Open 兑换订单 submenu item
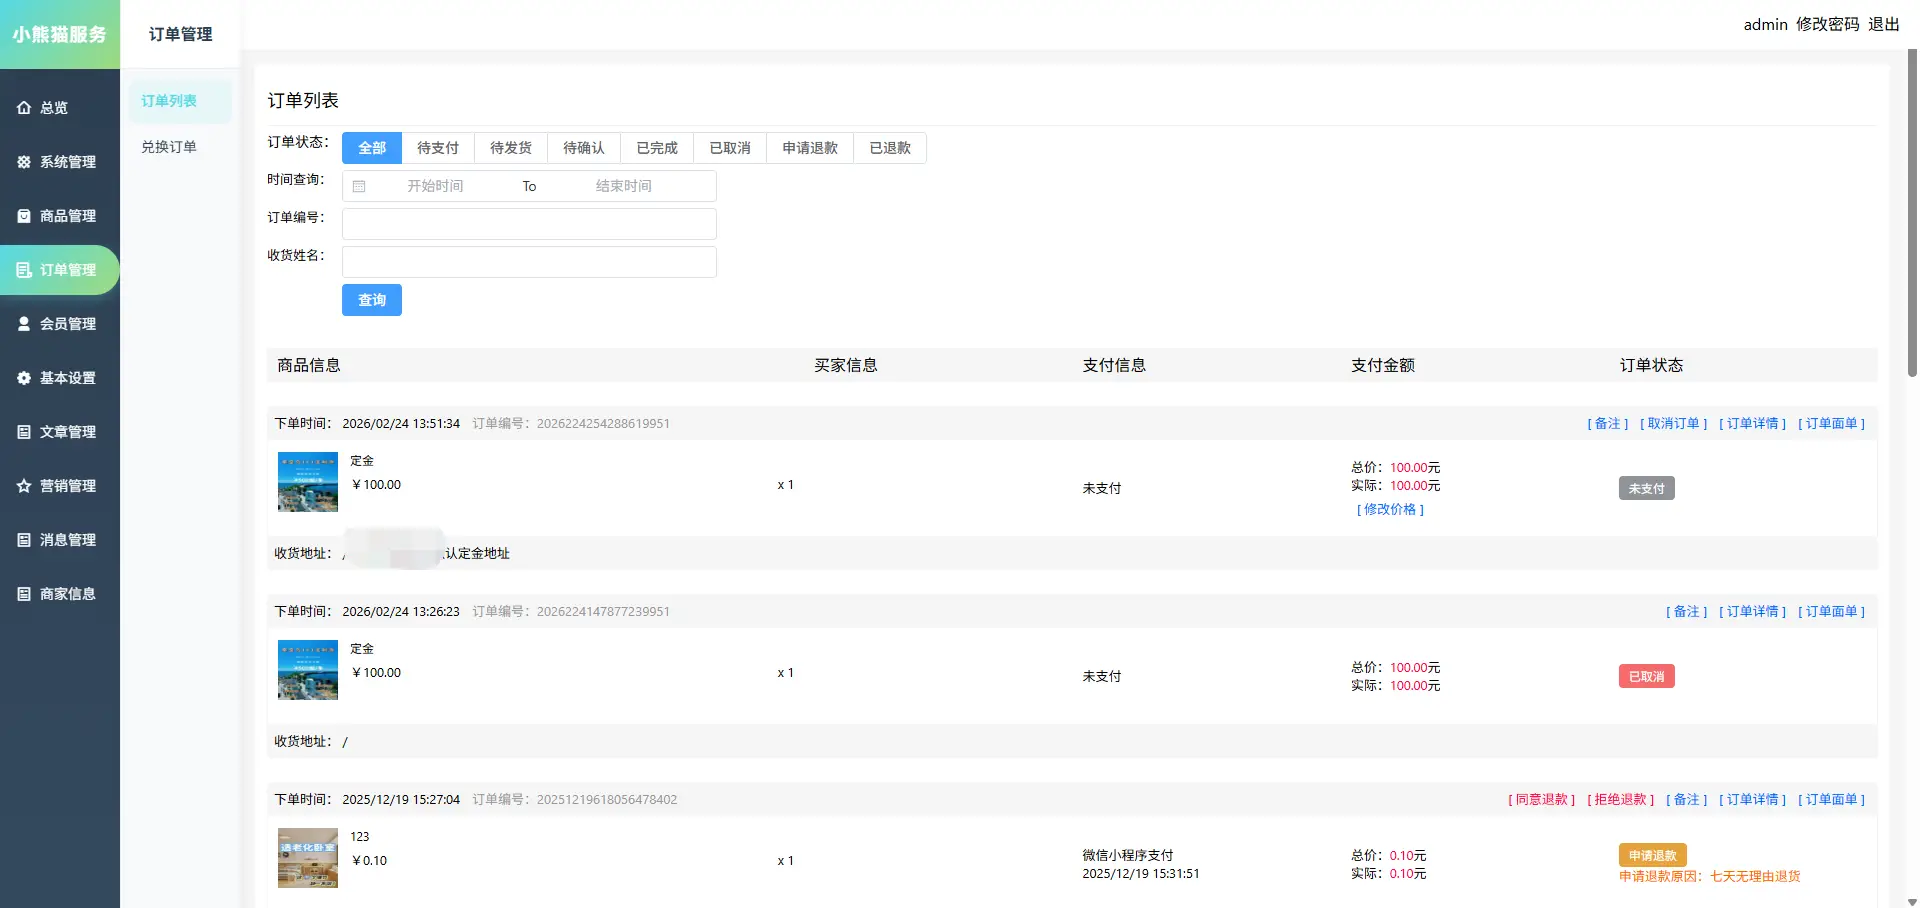Viewport: 1920px width, 908px height. point(169,147)
